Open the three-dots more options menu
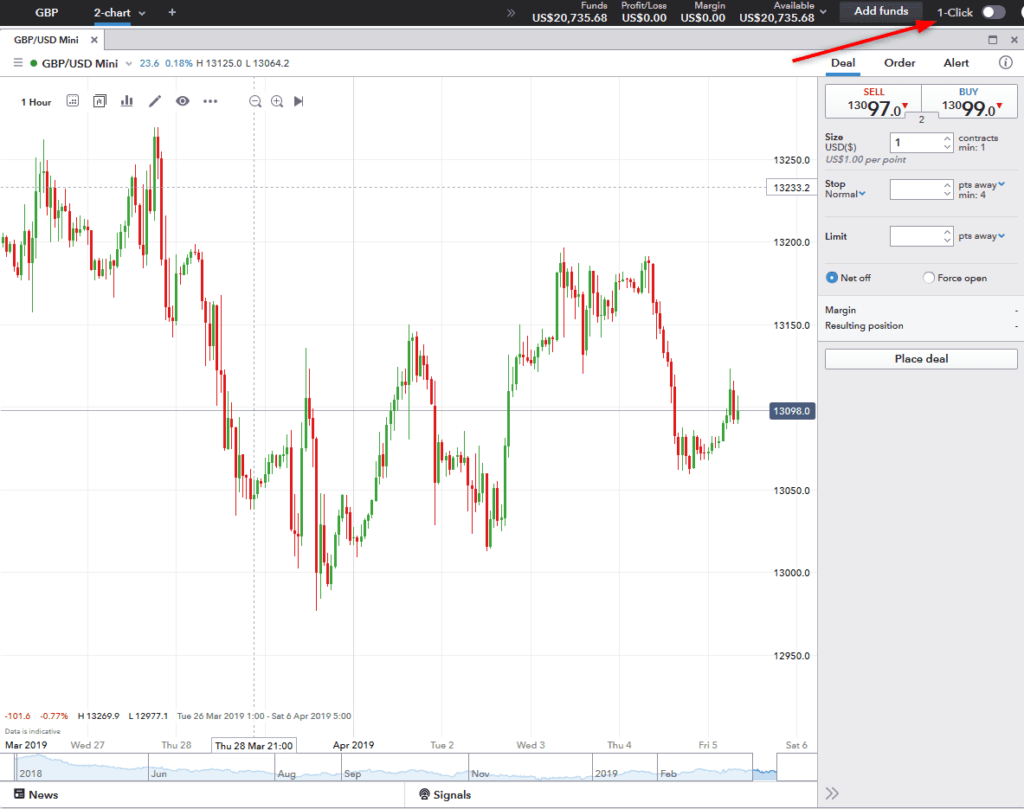 click(x=210, y=101)
